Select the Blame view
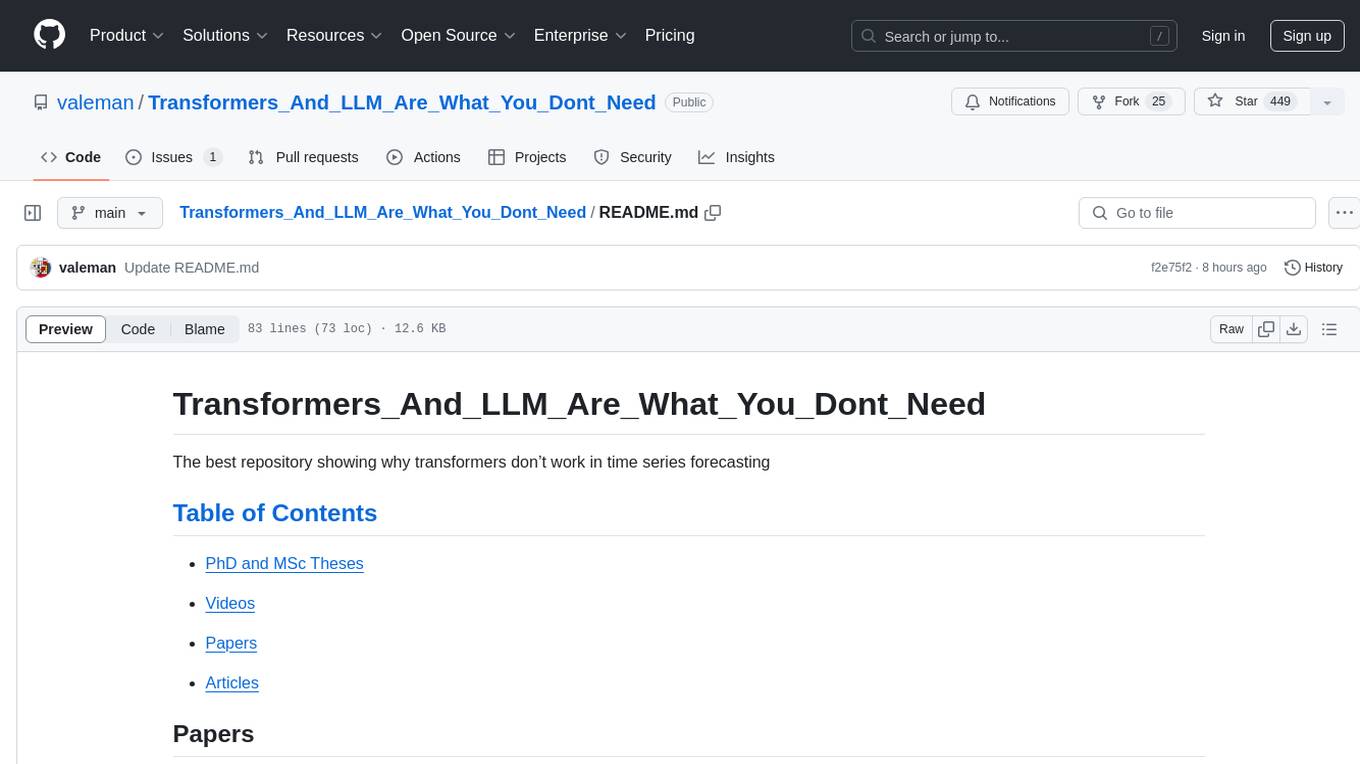Screen dimensions: 1360x764 point(205,329)
